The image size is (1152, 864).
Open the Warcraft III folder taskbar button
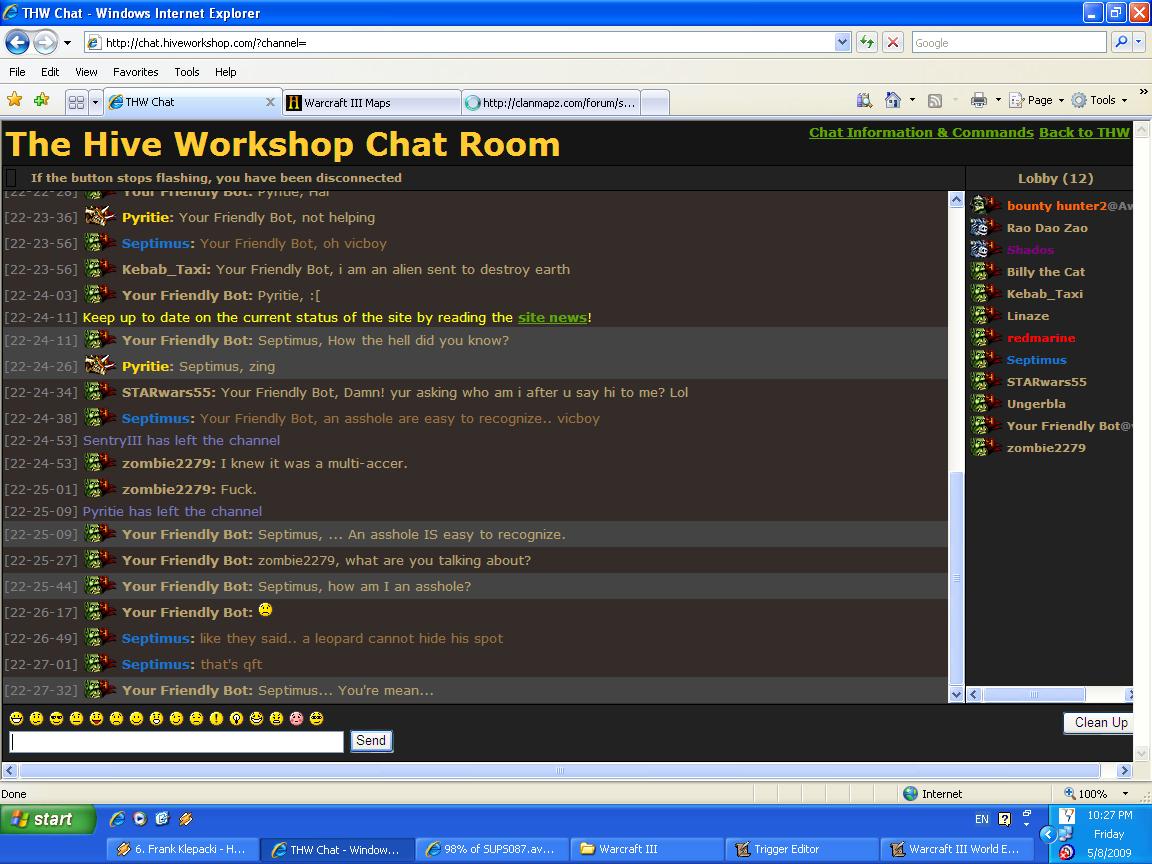648,849
